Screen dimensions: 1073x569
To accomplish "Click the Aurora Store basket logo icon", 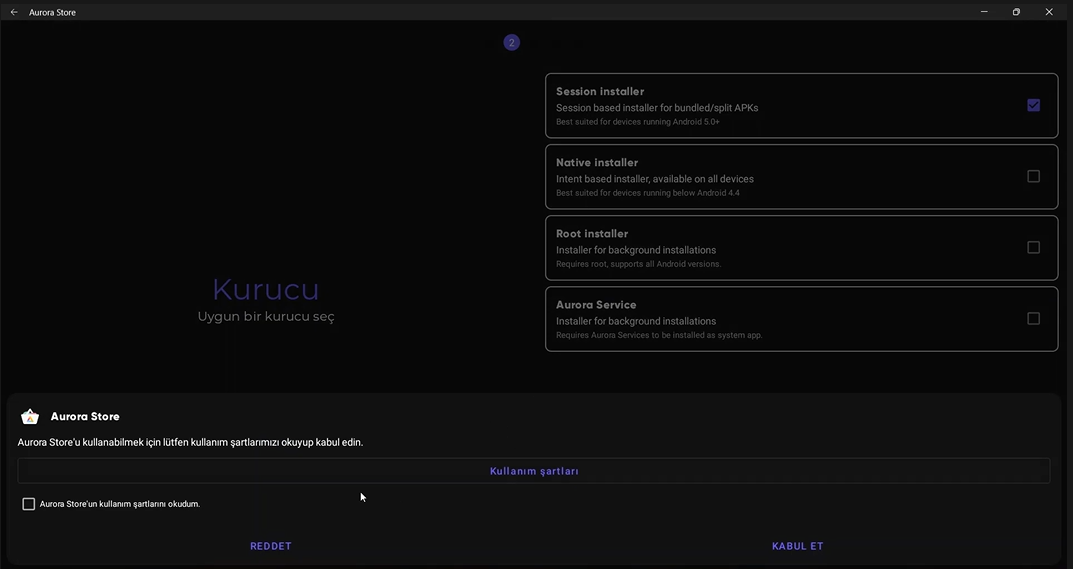I will (29, 416).
